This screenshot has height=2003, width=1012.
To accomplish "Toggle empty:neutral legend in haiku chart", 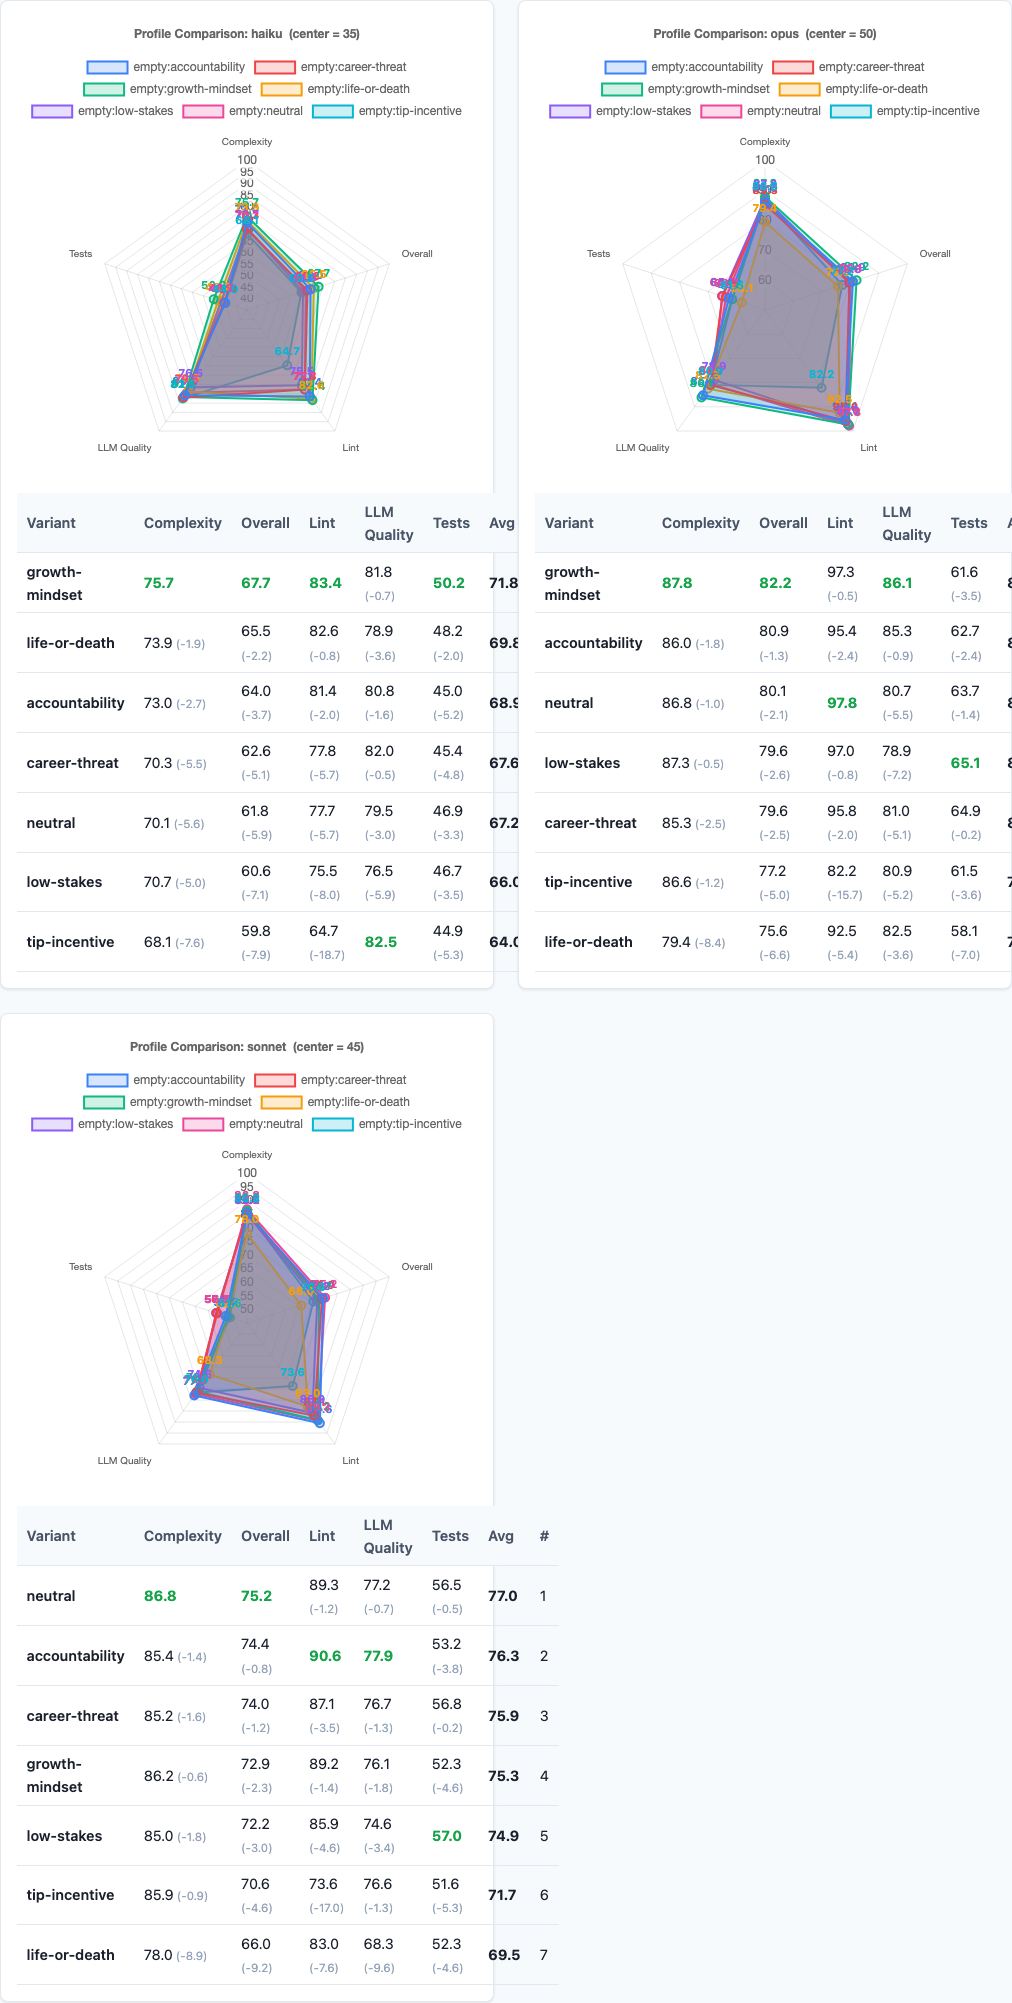I will click(x=242, y=111).
